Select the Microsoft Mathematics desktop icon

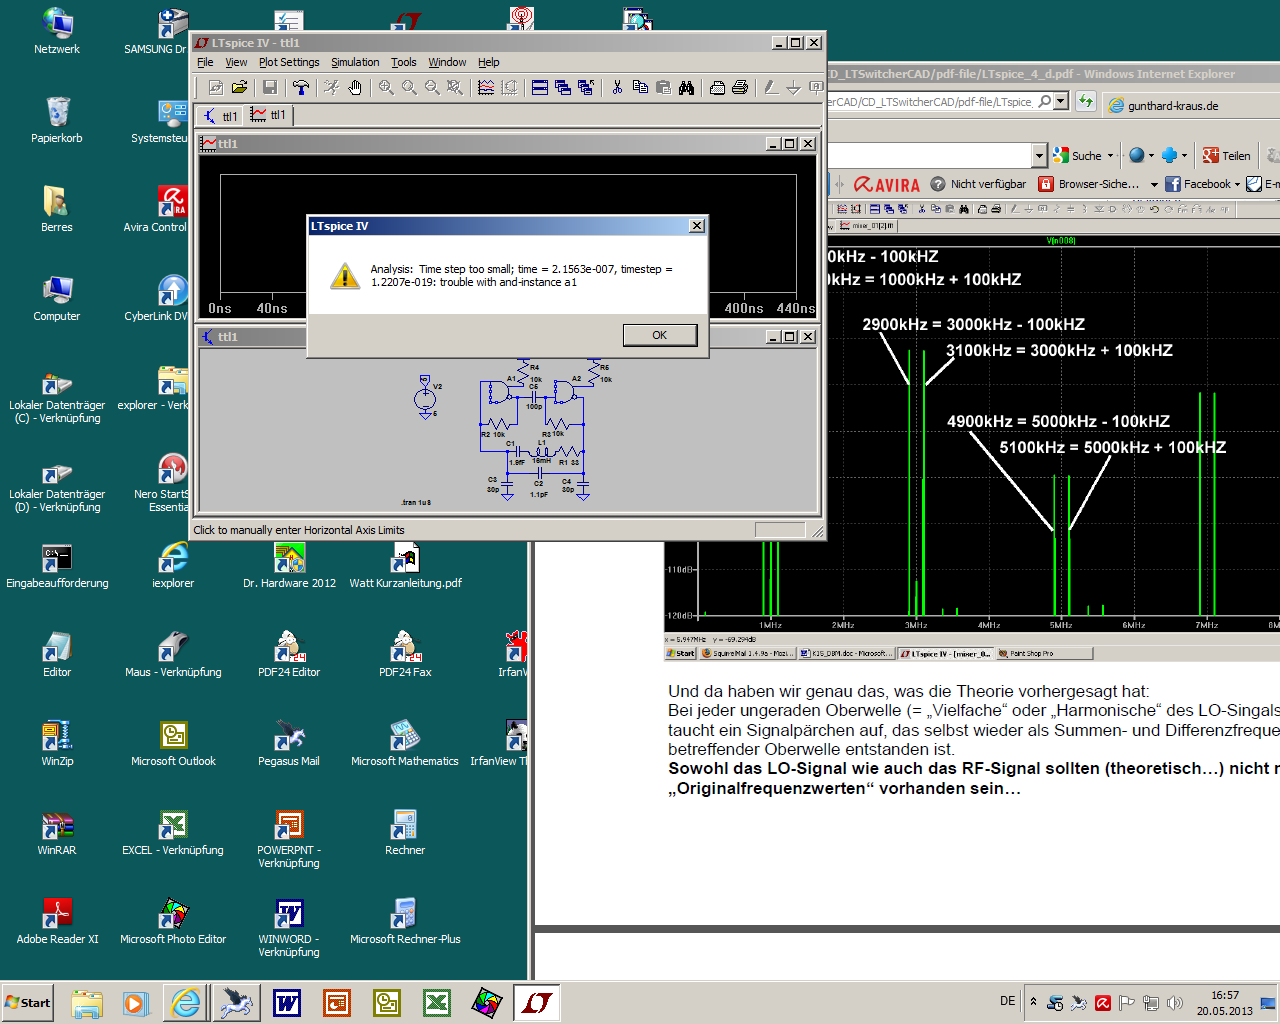(x=405, y=743)
